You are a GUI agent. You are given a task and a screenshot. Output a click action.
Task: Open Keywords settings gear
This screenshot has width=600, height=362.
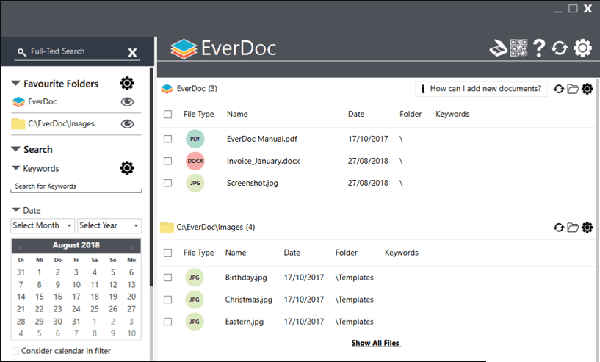(127, 168)
